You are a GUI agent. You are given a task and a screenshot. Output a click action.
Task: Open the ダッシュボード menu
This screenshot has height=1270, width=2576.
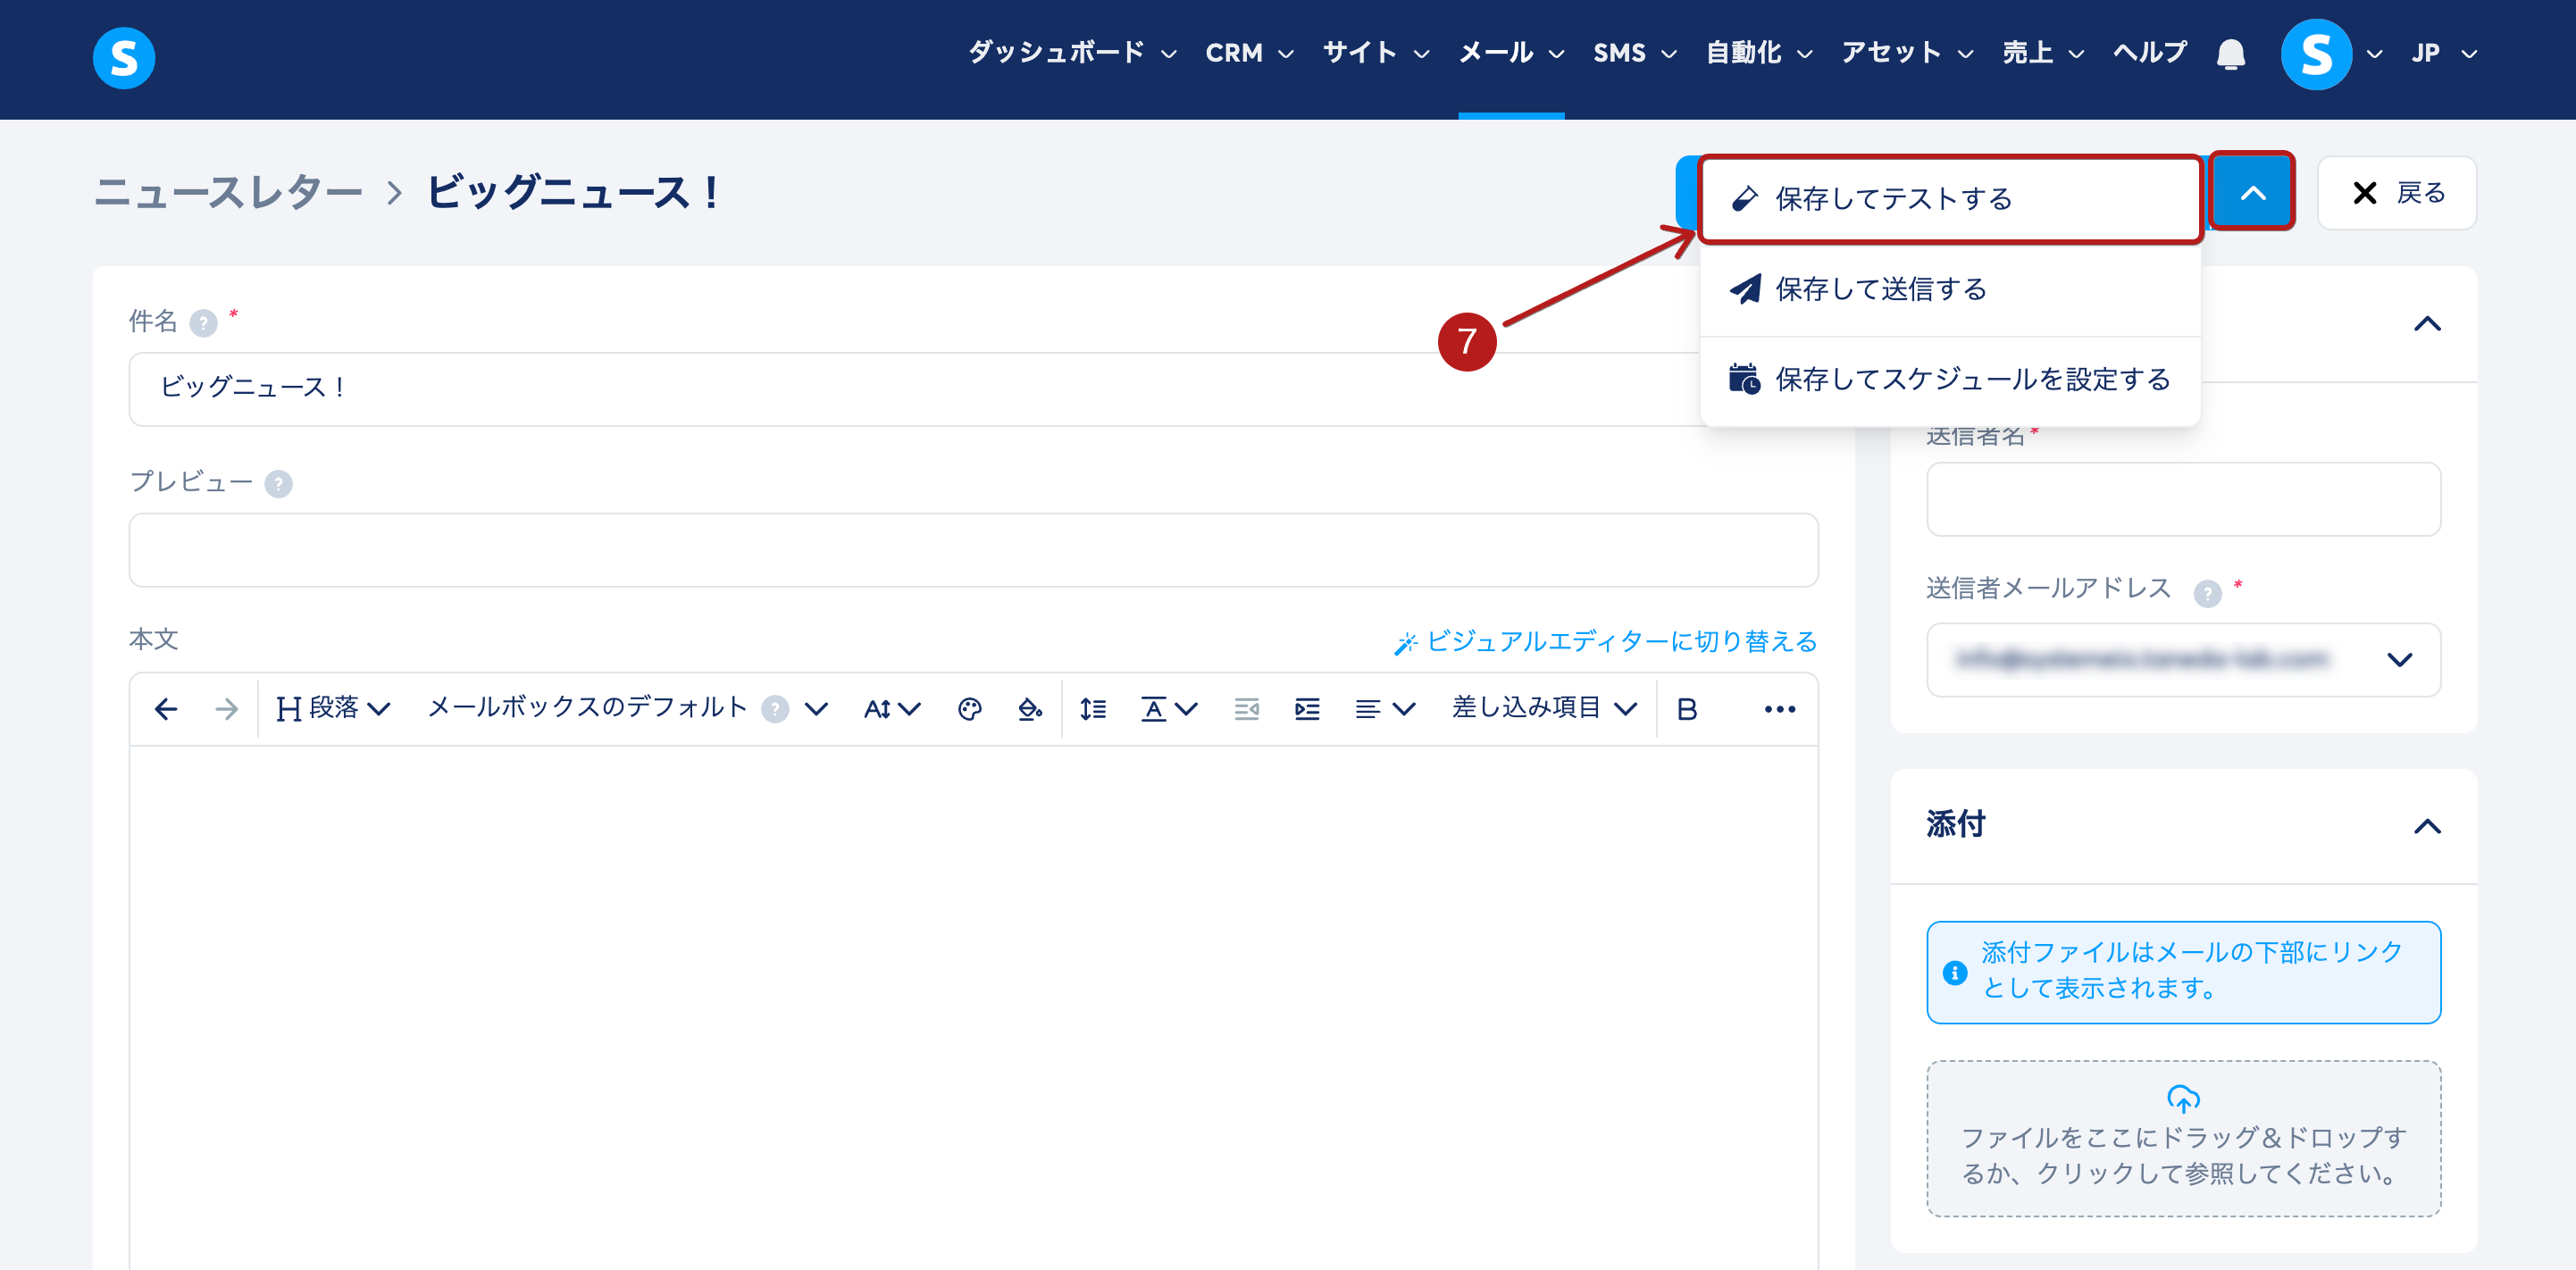tap(1072, 54)
